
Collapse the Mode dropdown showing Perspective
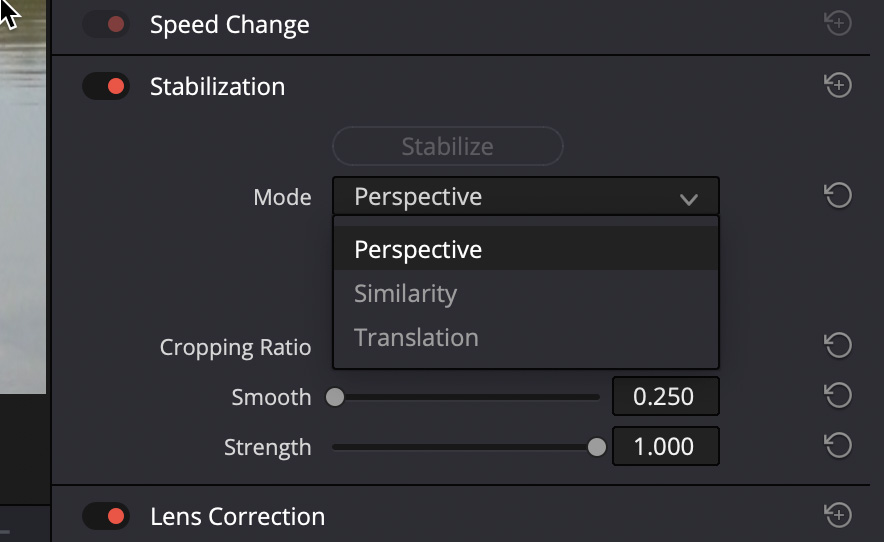tap(525, 196)
